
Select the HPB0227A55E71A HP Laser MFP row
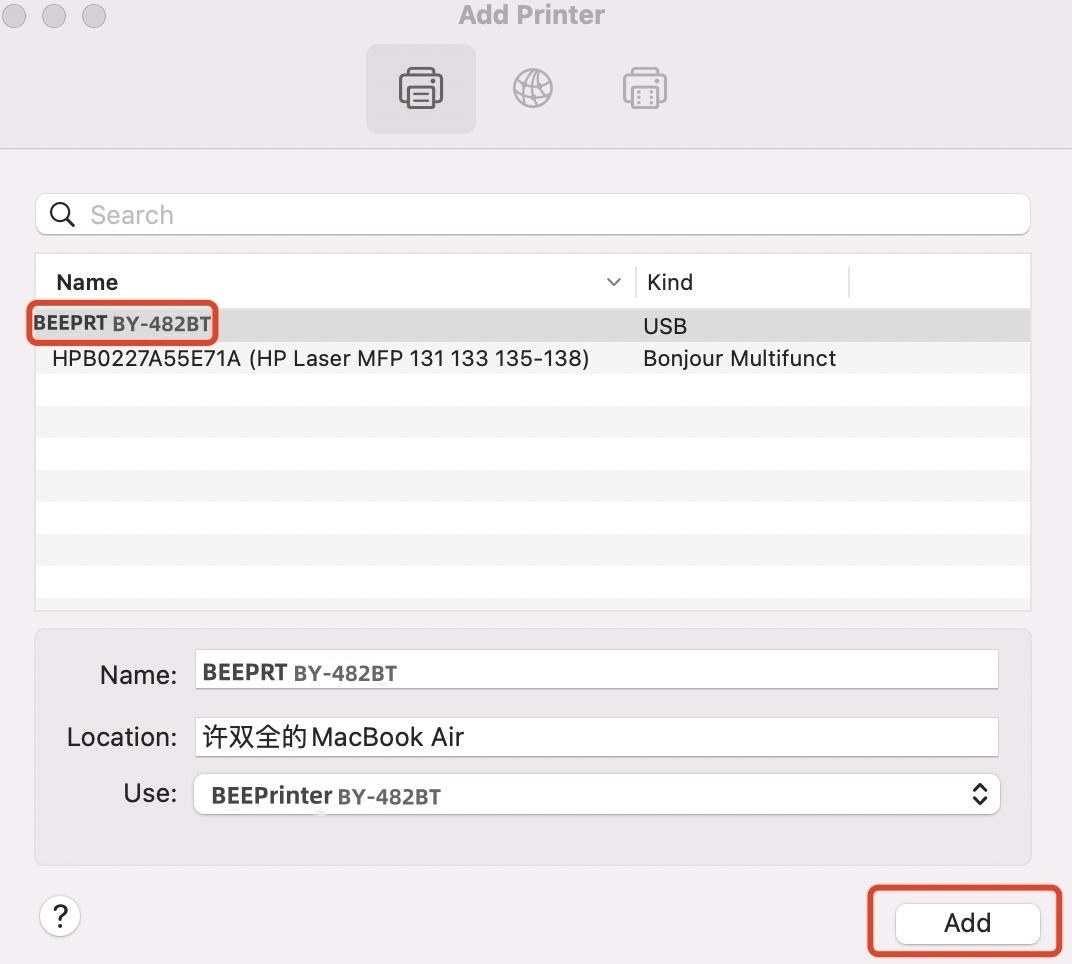[533, 358]
